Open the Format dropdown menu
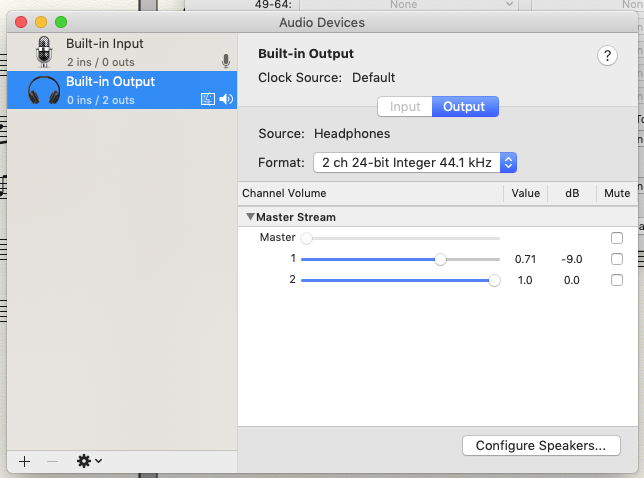The width and height of the screenshot is (644, 478). pos(414,162)
